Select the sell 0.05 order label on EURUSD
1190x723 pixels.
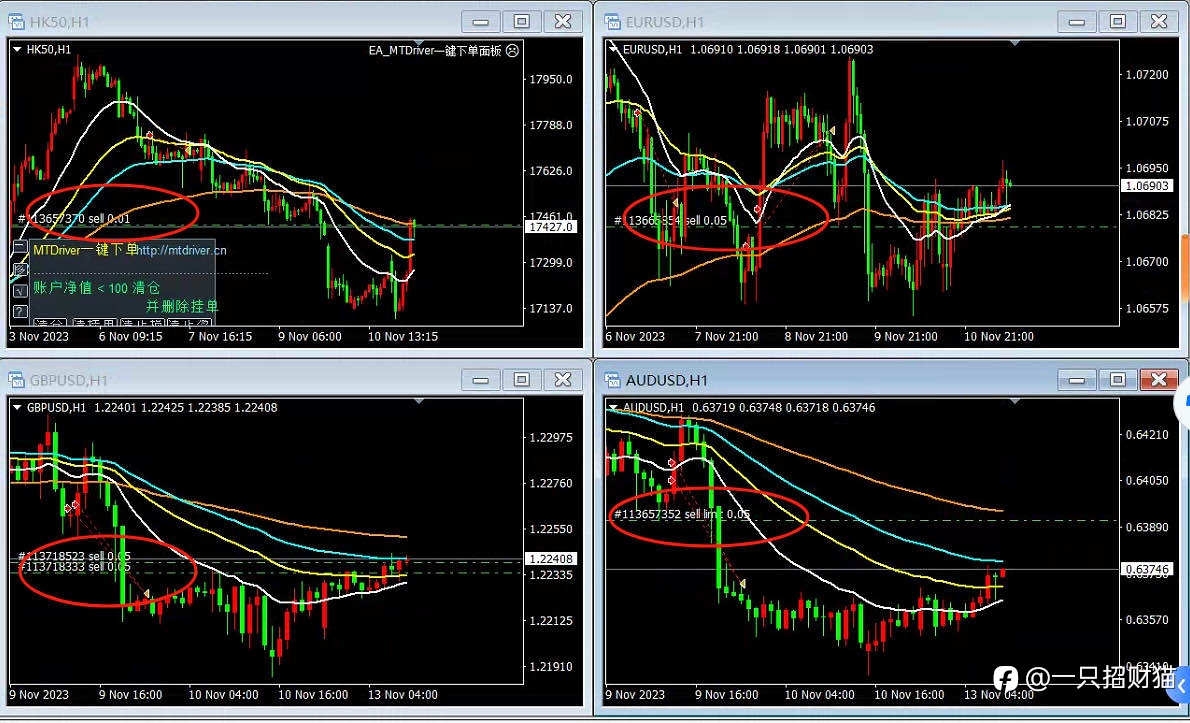tap(670, 221)
